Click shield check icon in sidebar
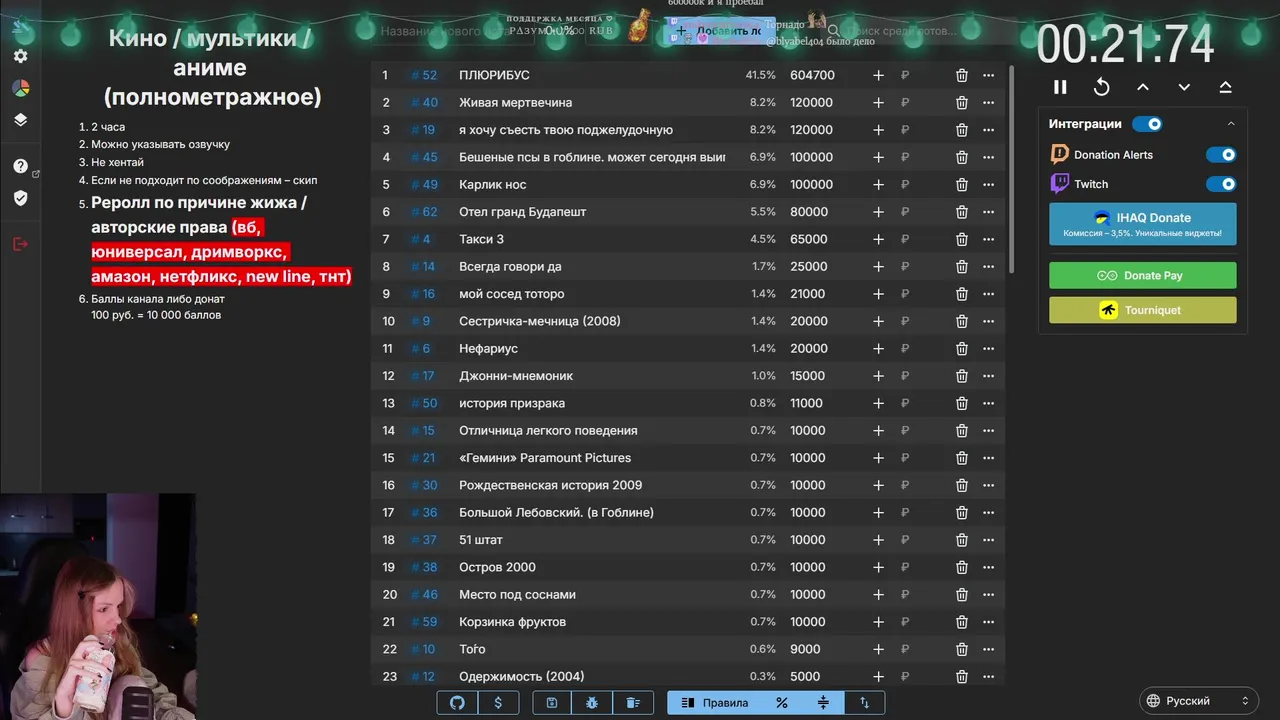This screenshot has width=1280, height=720. coord(20,198)
